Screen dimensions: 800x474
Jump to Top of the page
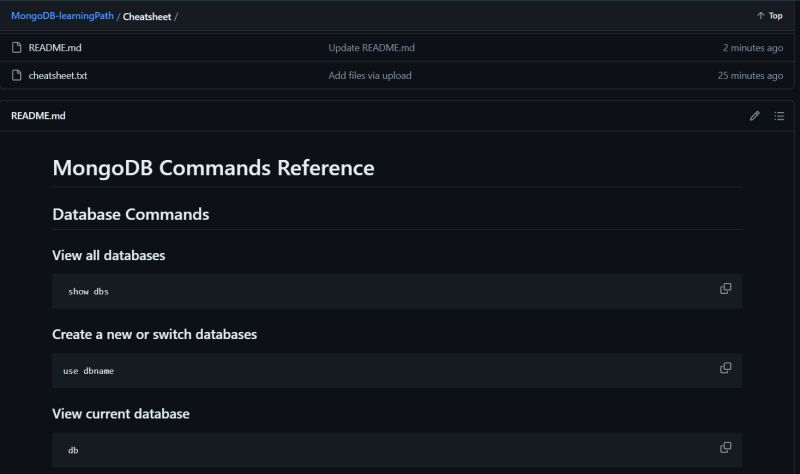(x=776, y=16)
